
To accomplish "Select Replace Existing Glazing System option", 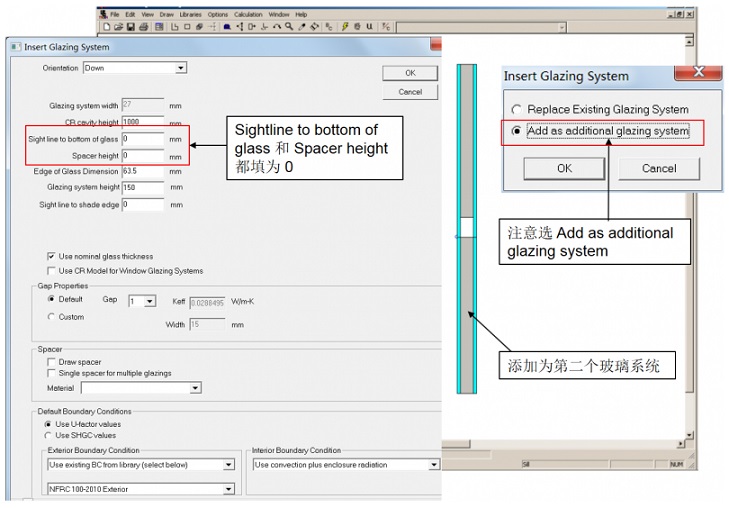I will [x=516, y=110].
